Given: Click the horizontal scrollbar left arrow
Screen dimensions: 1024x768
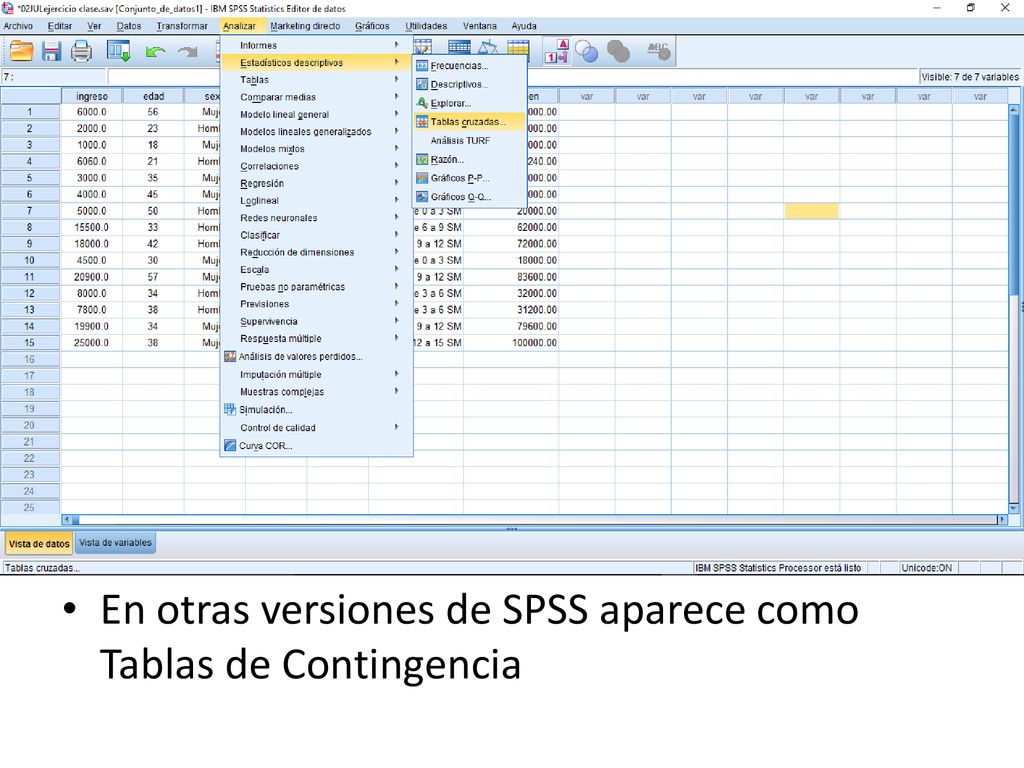Looking at the screenshot, I should tap(66, 520).
